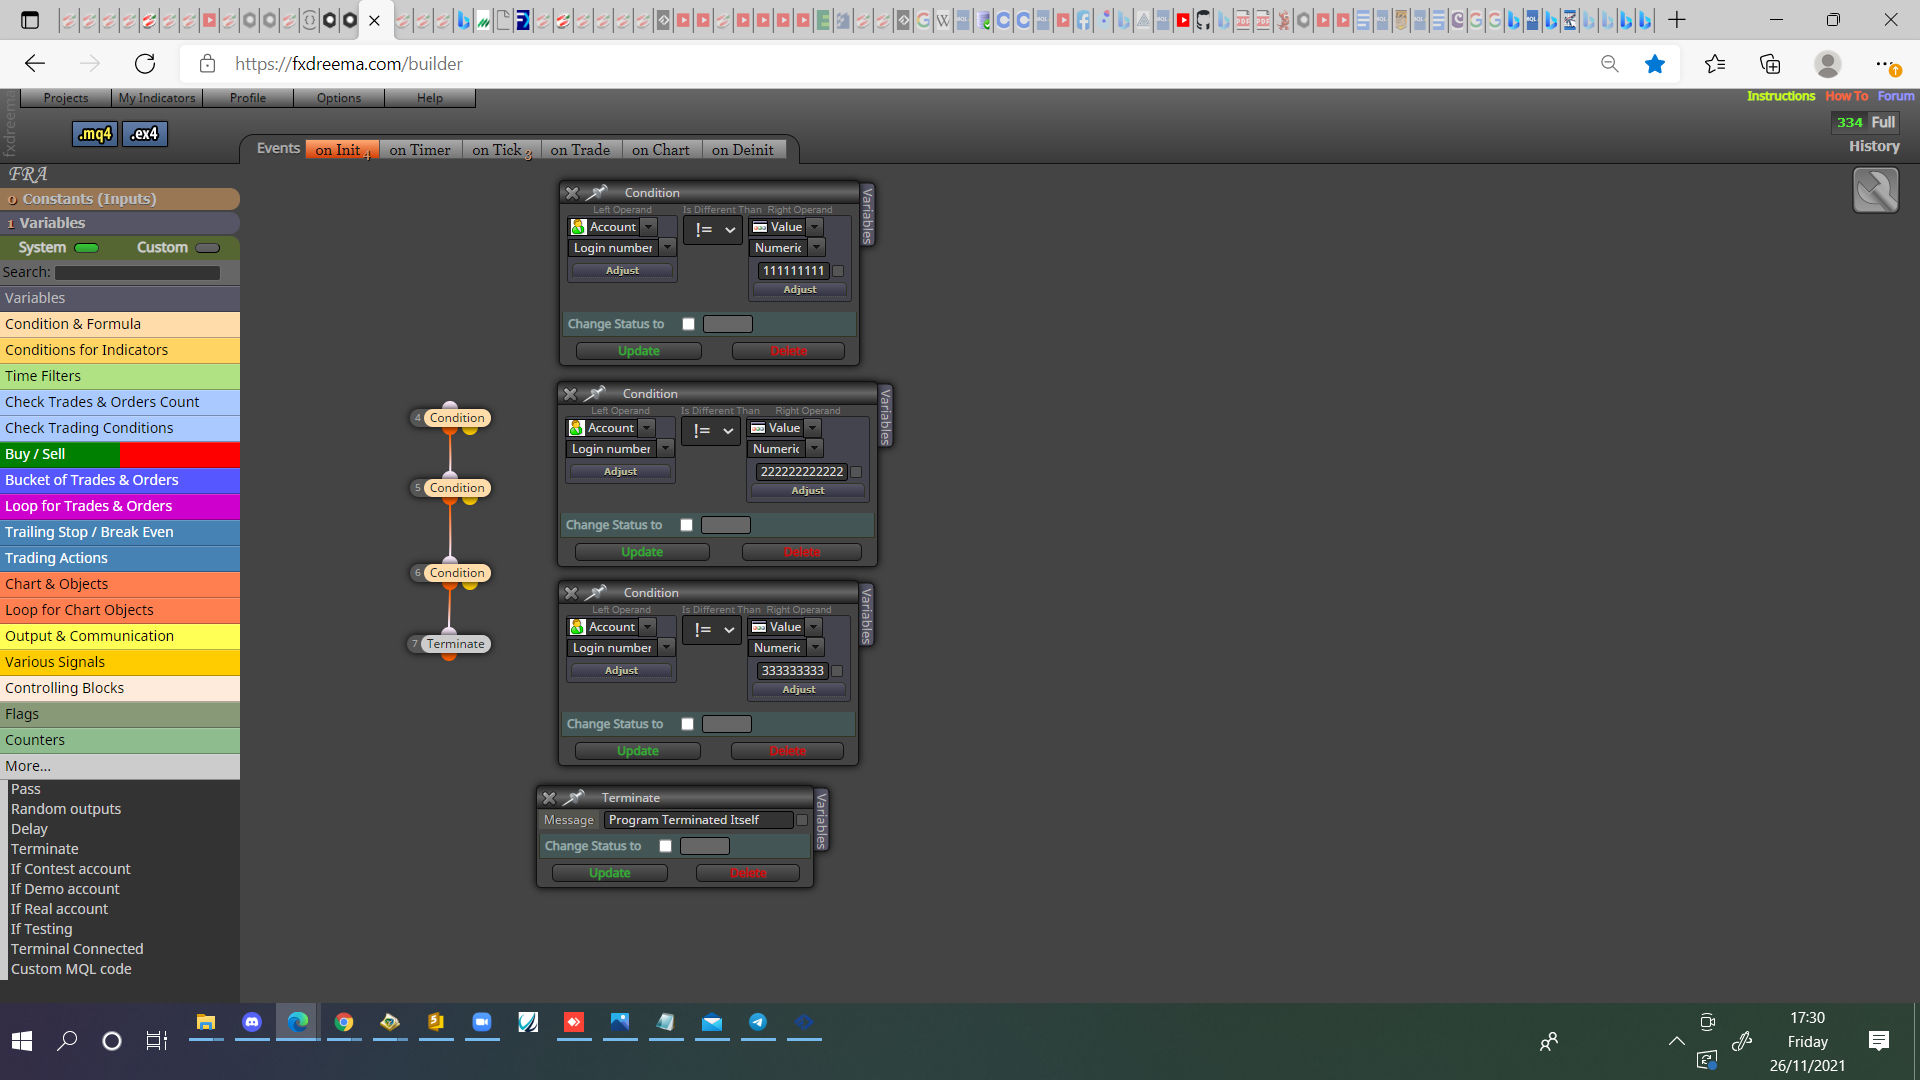Tick Change Status checkbox in Terminate panel

point(665,846)
